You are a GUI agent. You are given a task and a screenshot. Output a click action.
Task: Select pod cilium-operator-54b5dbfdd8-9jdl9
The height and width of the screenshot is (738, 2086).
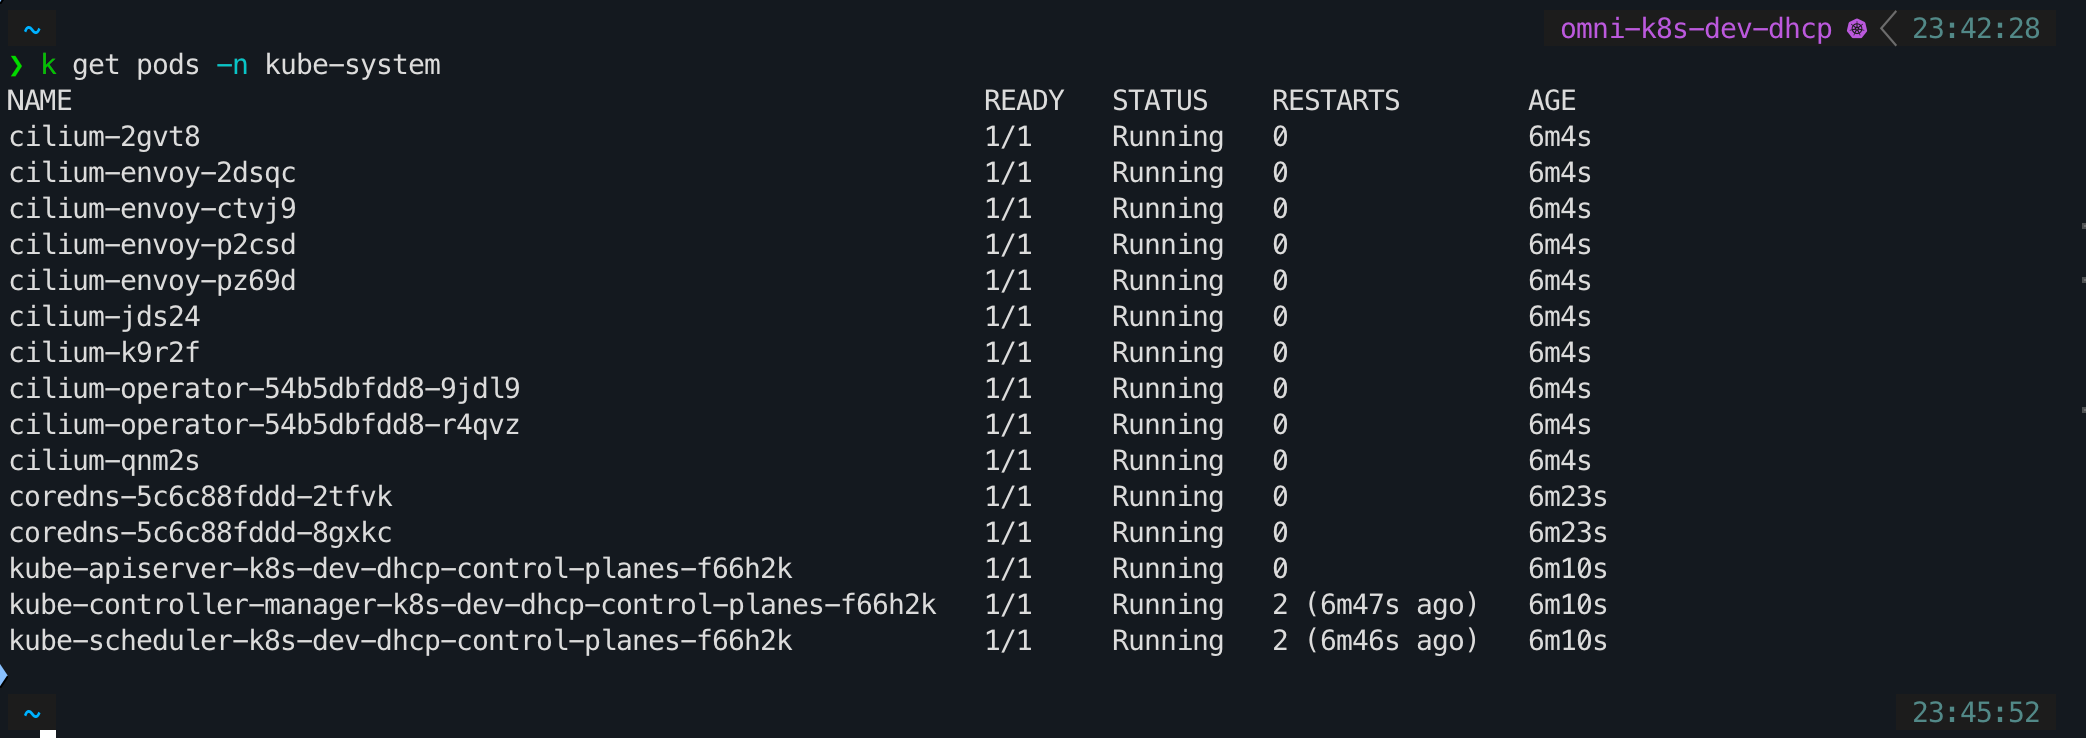pos(264,389)
